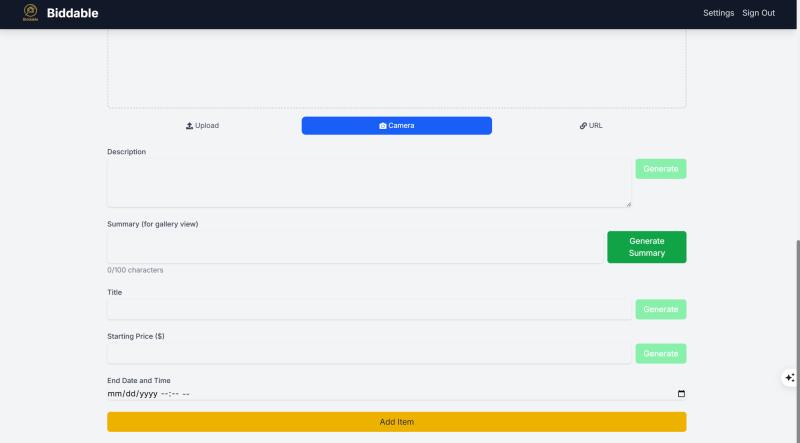The height and width of the screenshot is (443, 800).
Task: Click the yellow Add Item button
Action: [x=396, y=422]
